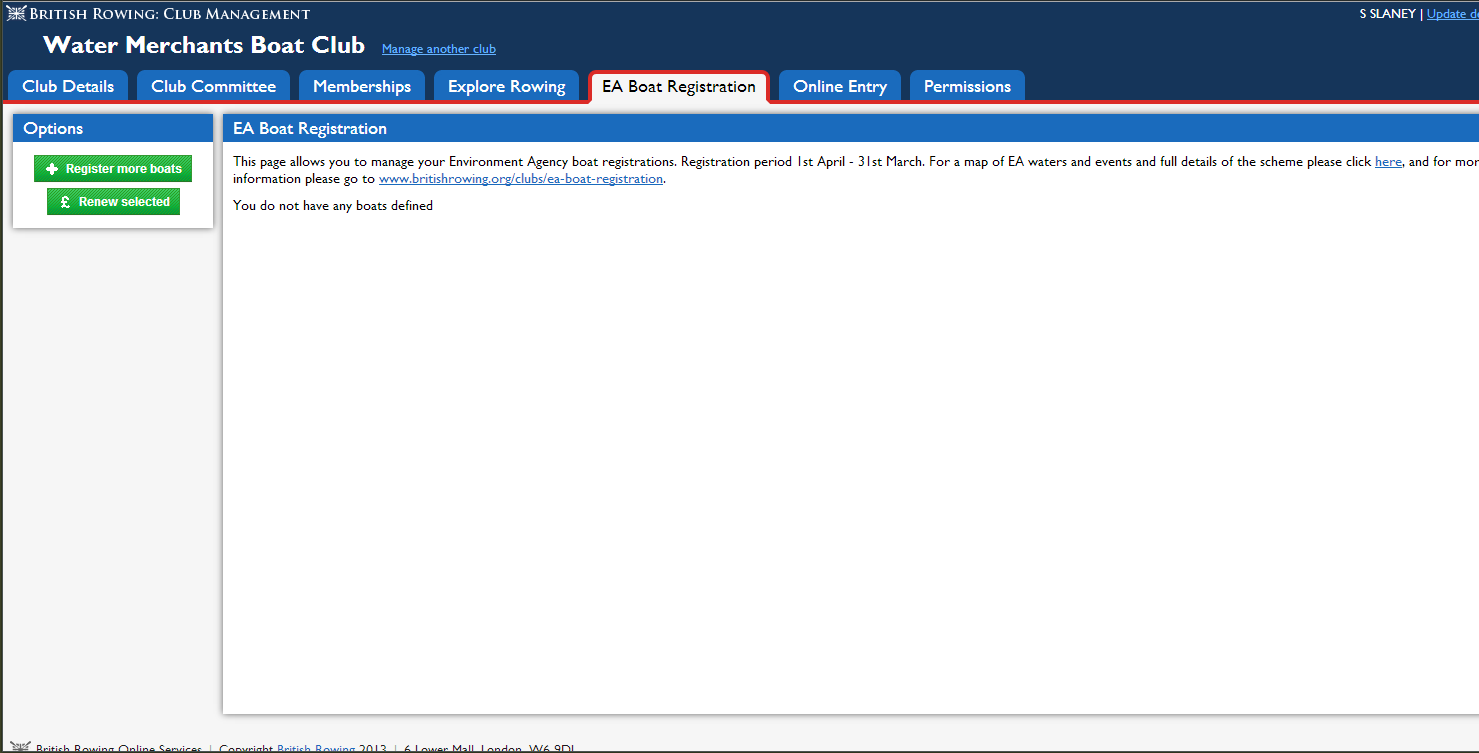Click the Water Merchants Boat Club title
The width and height of the screenshot is (1479, 753).
[x=204, y=45]
